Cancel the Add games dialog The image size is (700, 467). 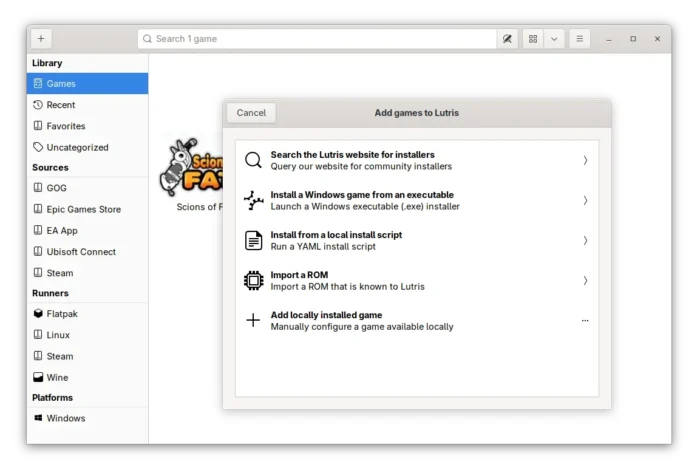point(251,113)
